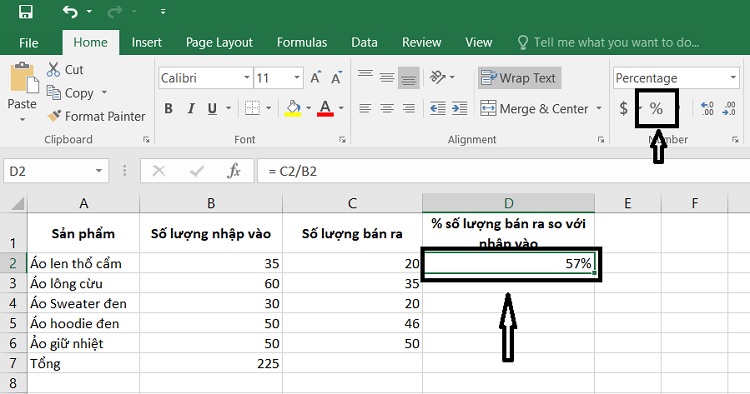Open fill color palette arrow
Screen dimensions: 750x394
[x=309, y=108]
